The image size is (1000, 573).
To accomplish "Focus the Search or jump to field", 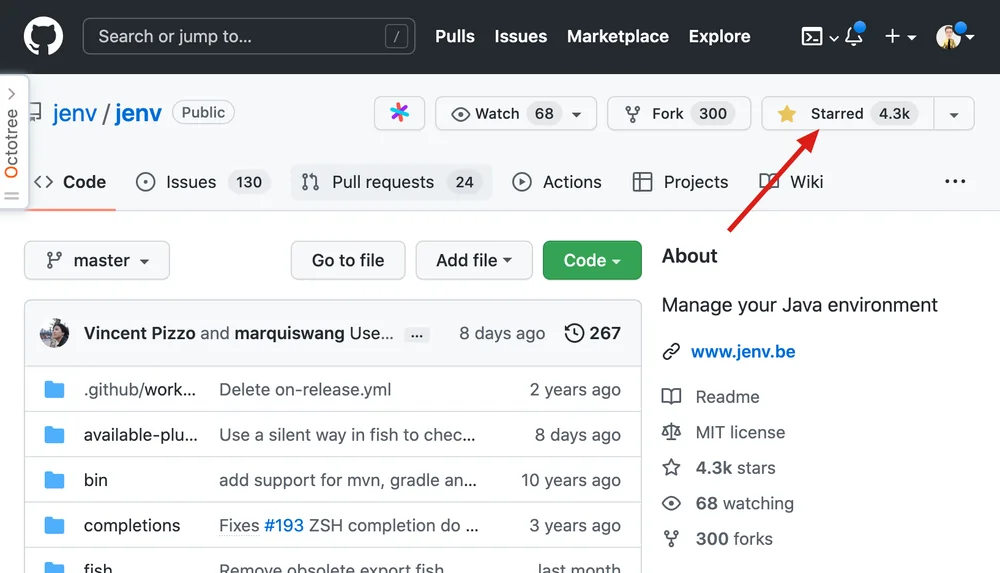I will pos(249,36).
